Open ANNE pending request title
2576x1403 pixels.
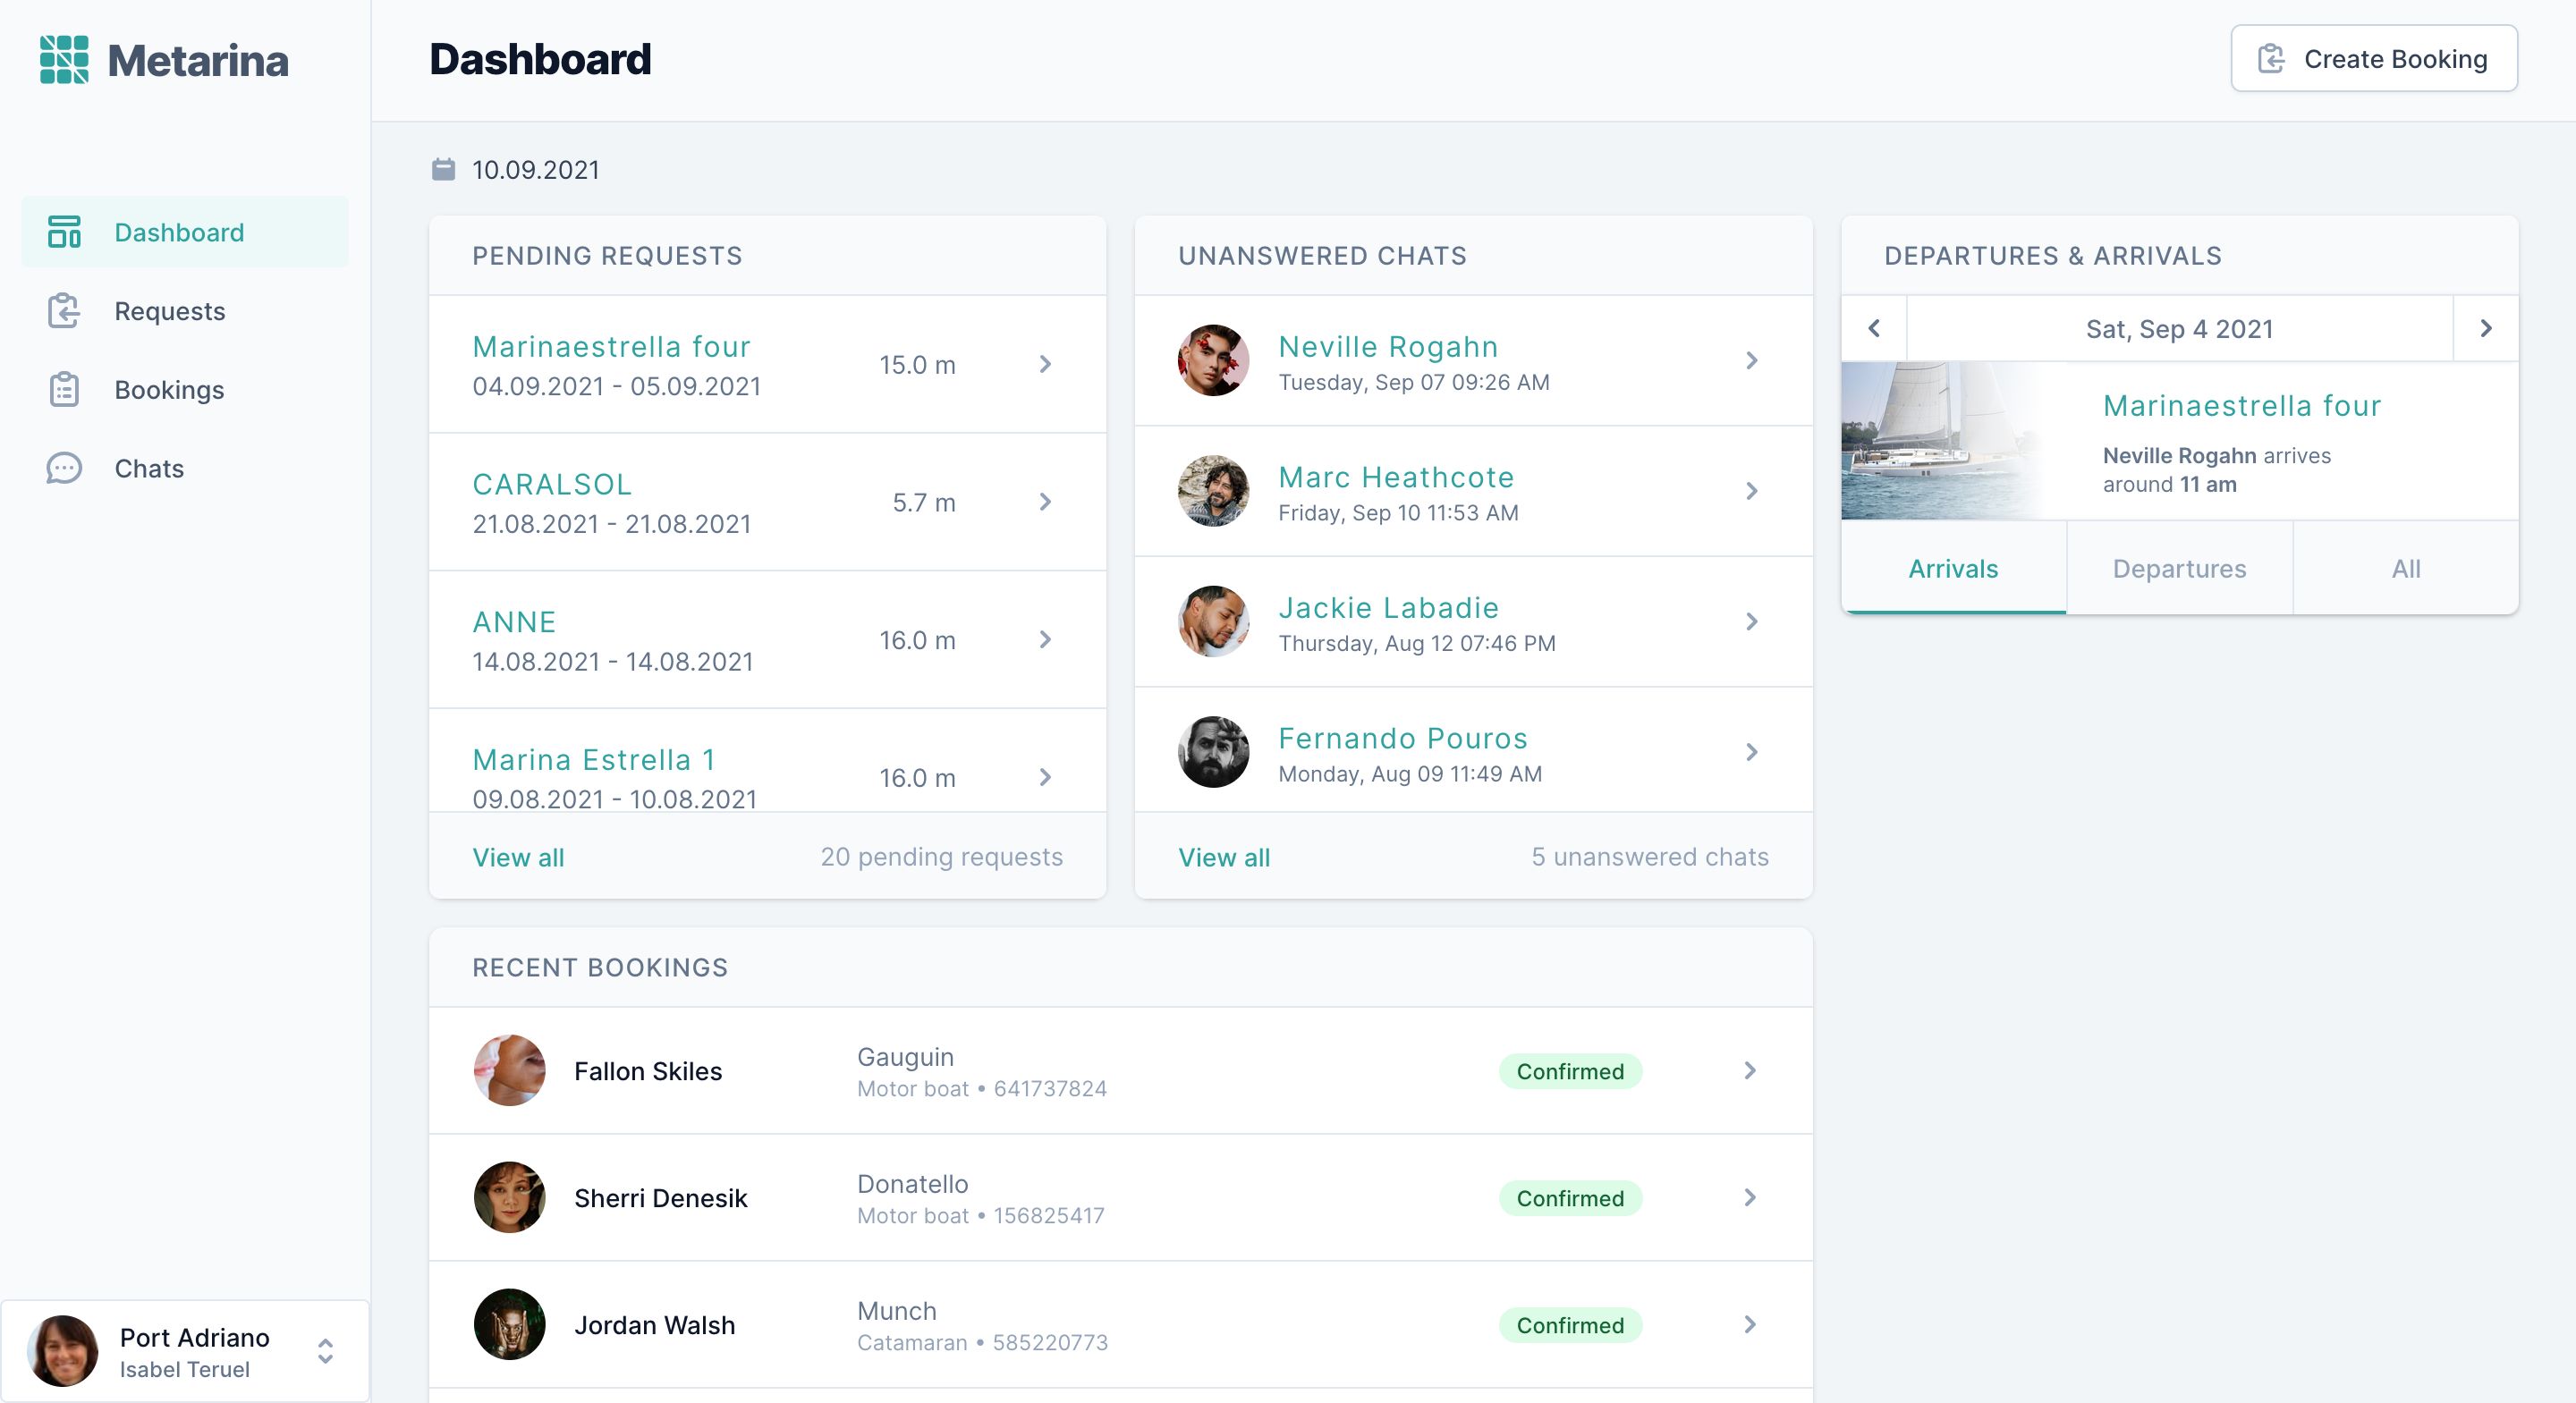514,622
